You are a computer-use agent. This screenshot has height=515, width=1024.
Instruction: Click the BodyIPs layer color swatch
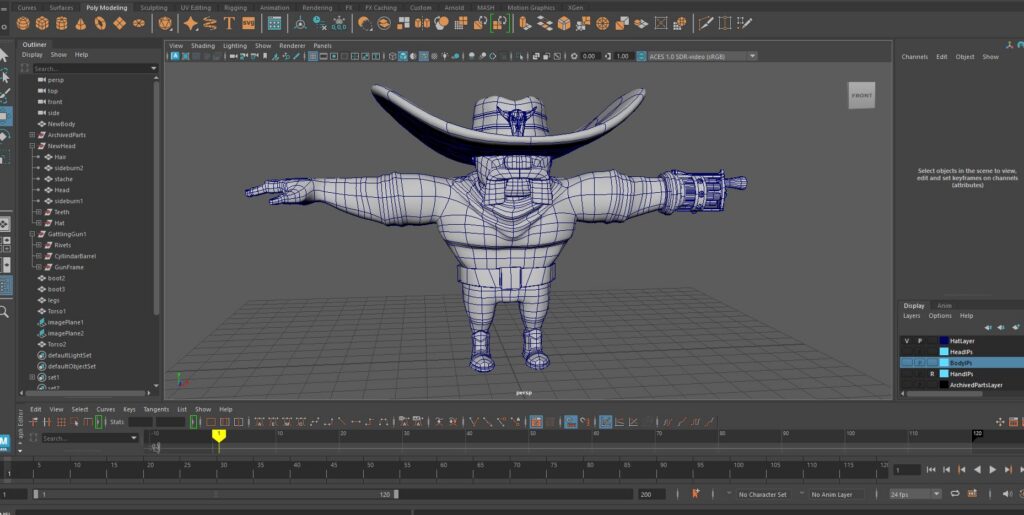(944, 363)
